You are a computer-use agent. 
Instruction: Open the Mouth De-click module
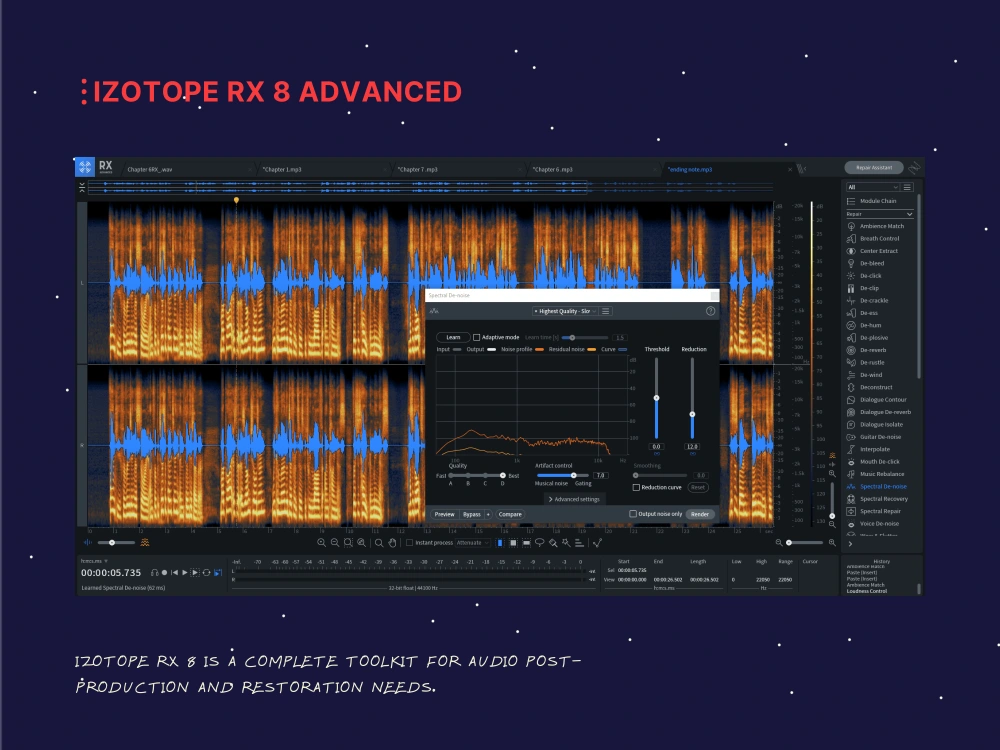873,462
